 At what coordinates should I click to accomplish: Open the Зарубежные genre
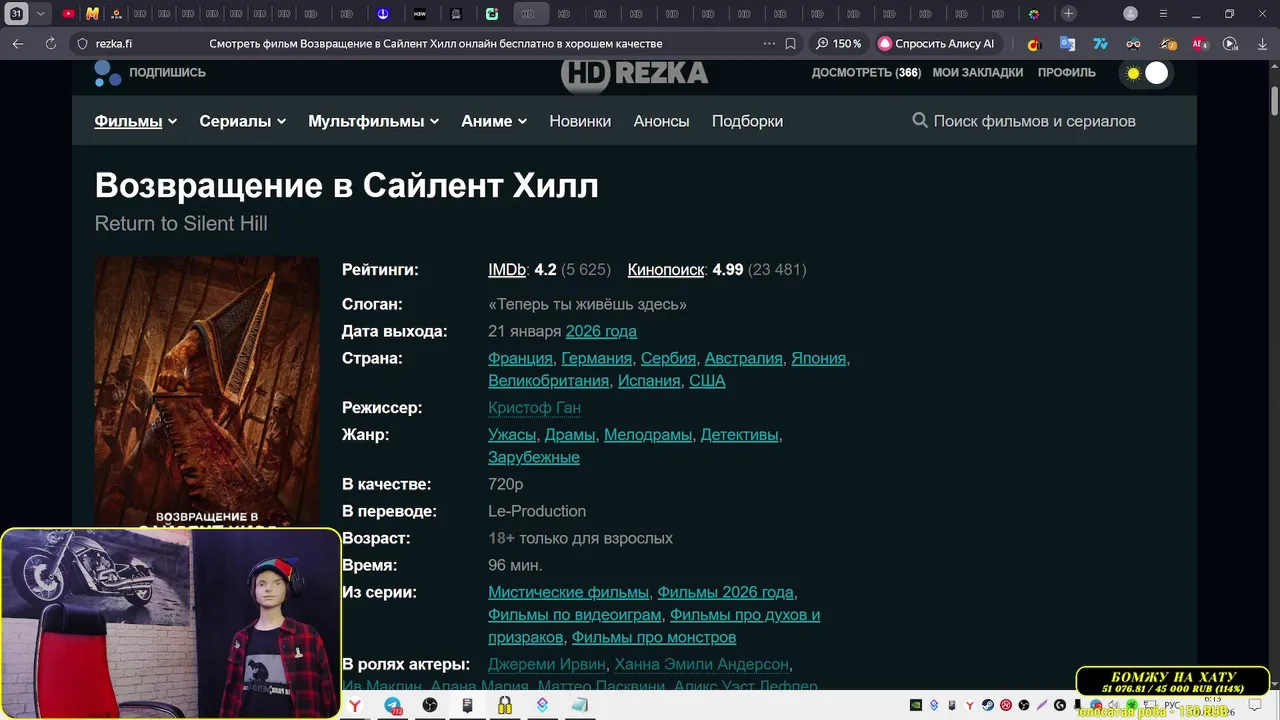coord(534,457)
